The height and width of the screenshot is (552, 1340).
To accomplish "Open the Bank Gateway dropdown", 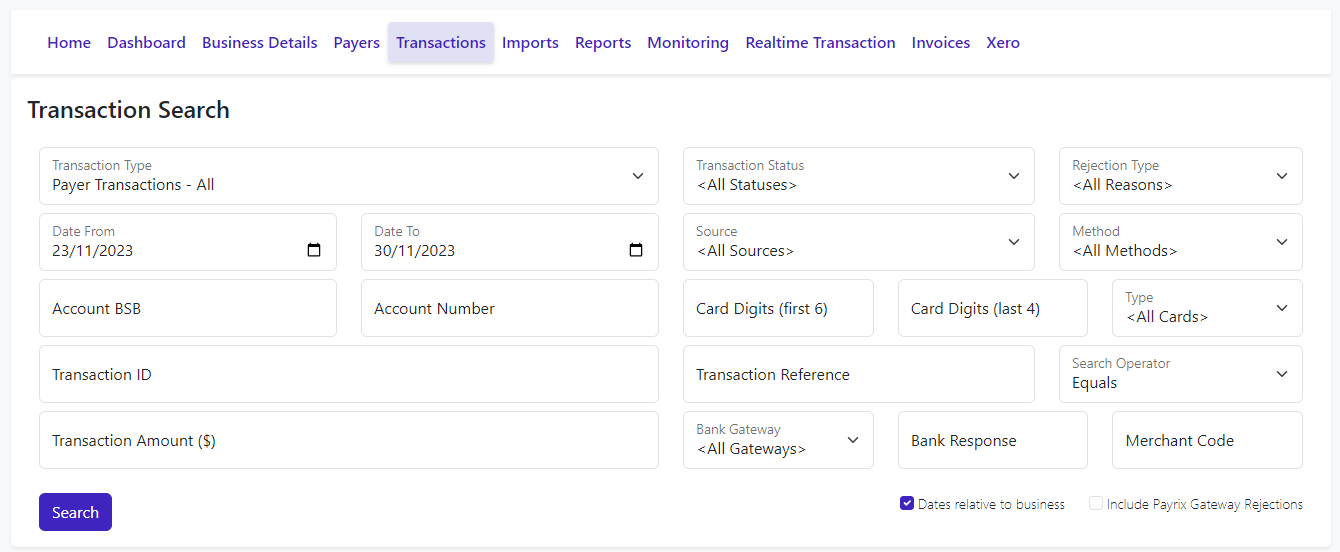I will pos(778,440).
